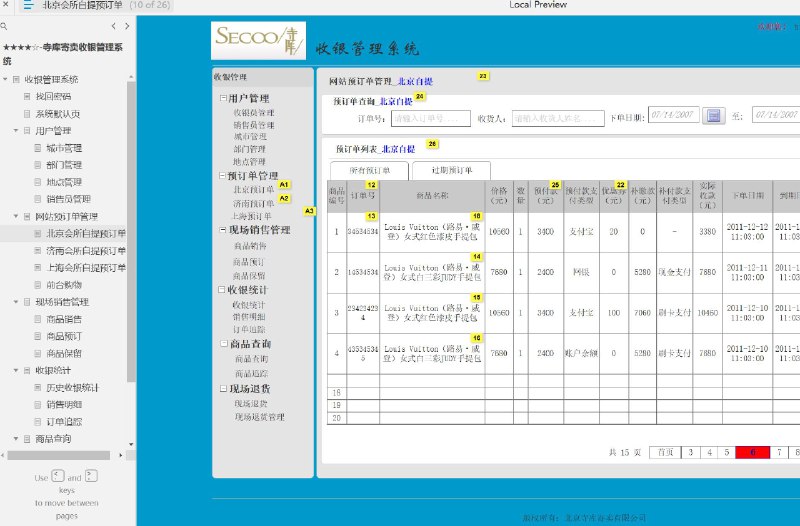Go to page 5 in pagination

pos(727,452)
